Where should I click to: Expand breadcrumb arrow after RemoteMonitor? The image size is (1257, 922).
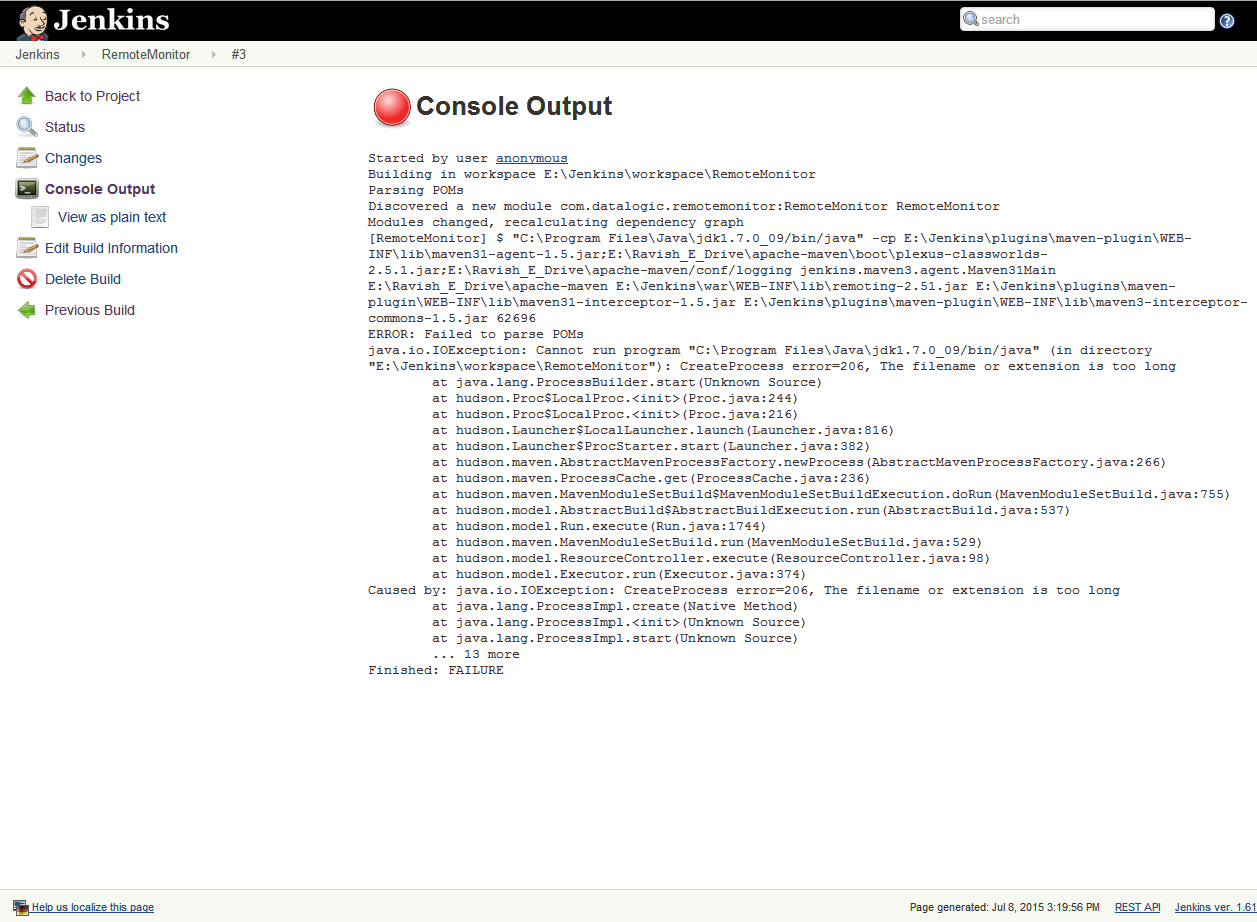tap(213, 55)
